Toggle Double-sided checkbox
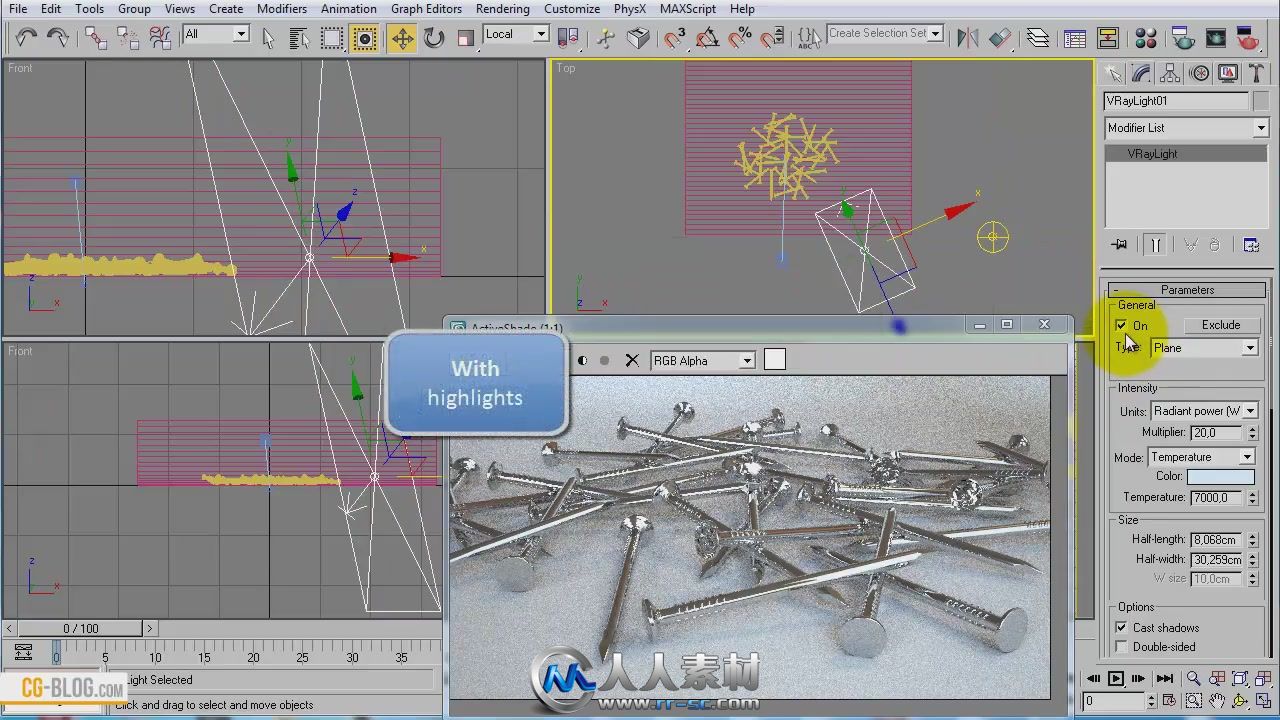 click(1122, 647)
